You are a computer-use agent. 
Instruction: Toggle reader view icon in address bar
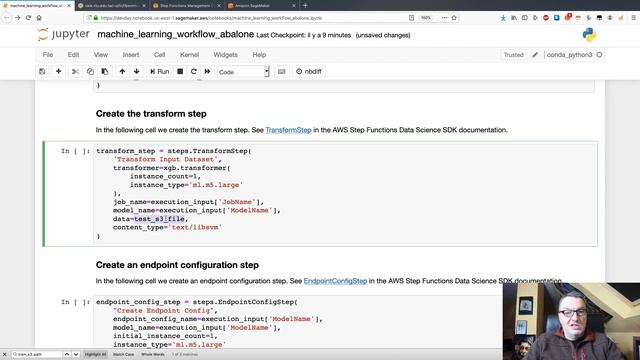411,18
